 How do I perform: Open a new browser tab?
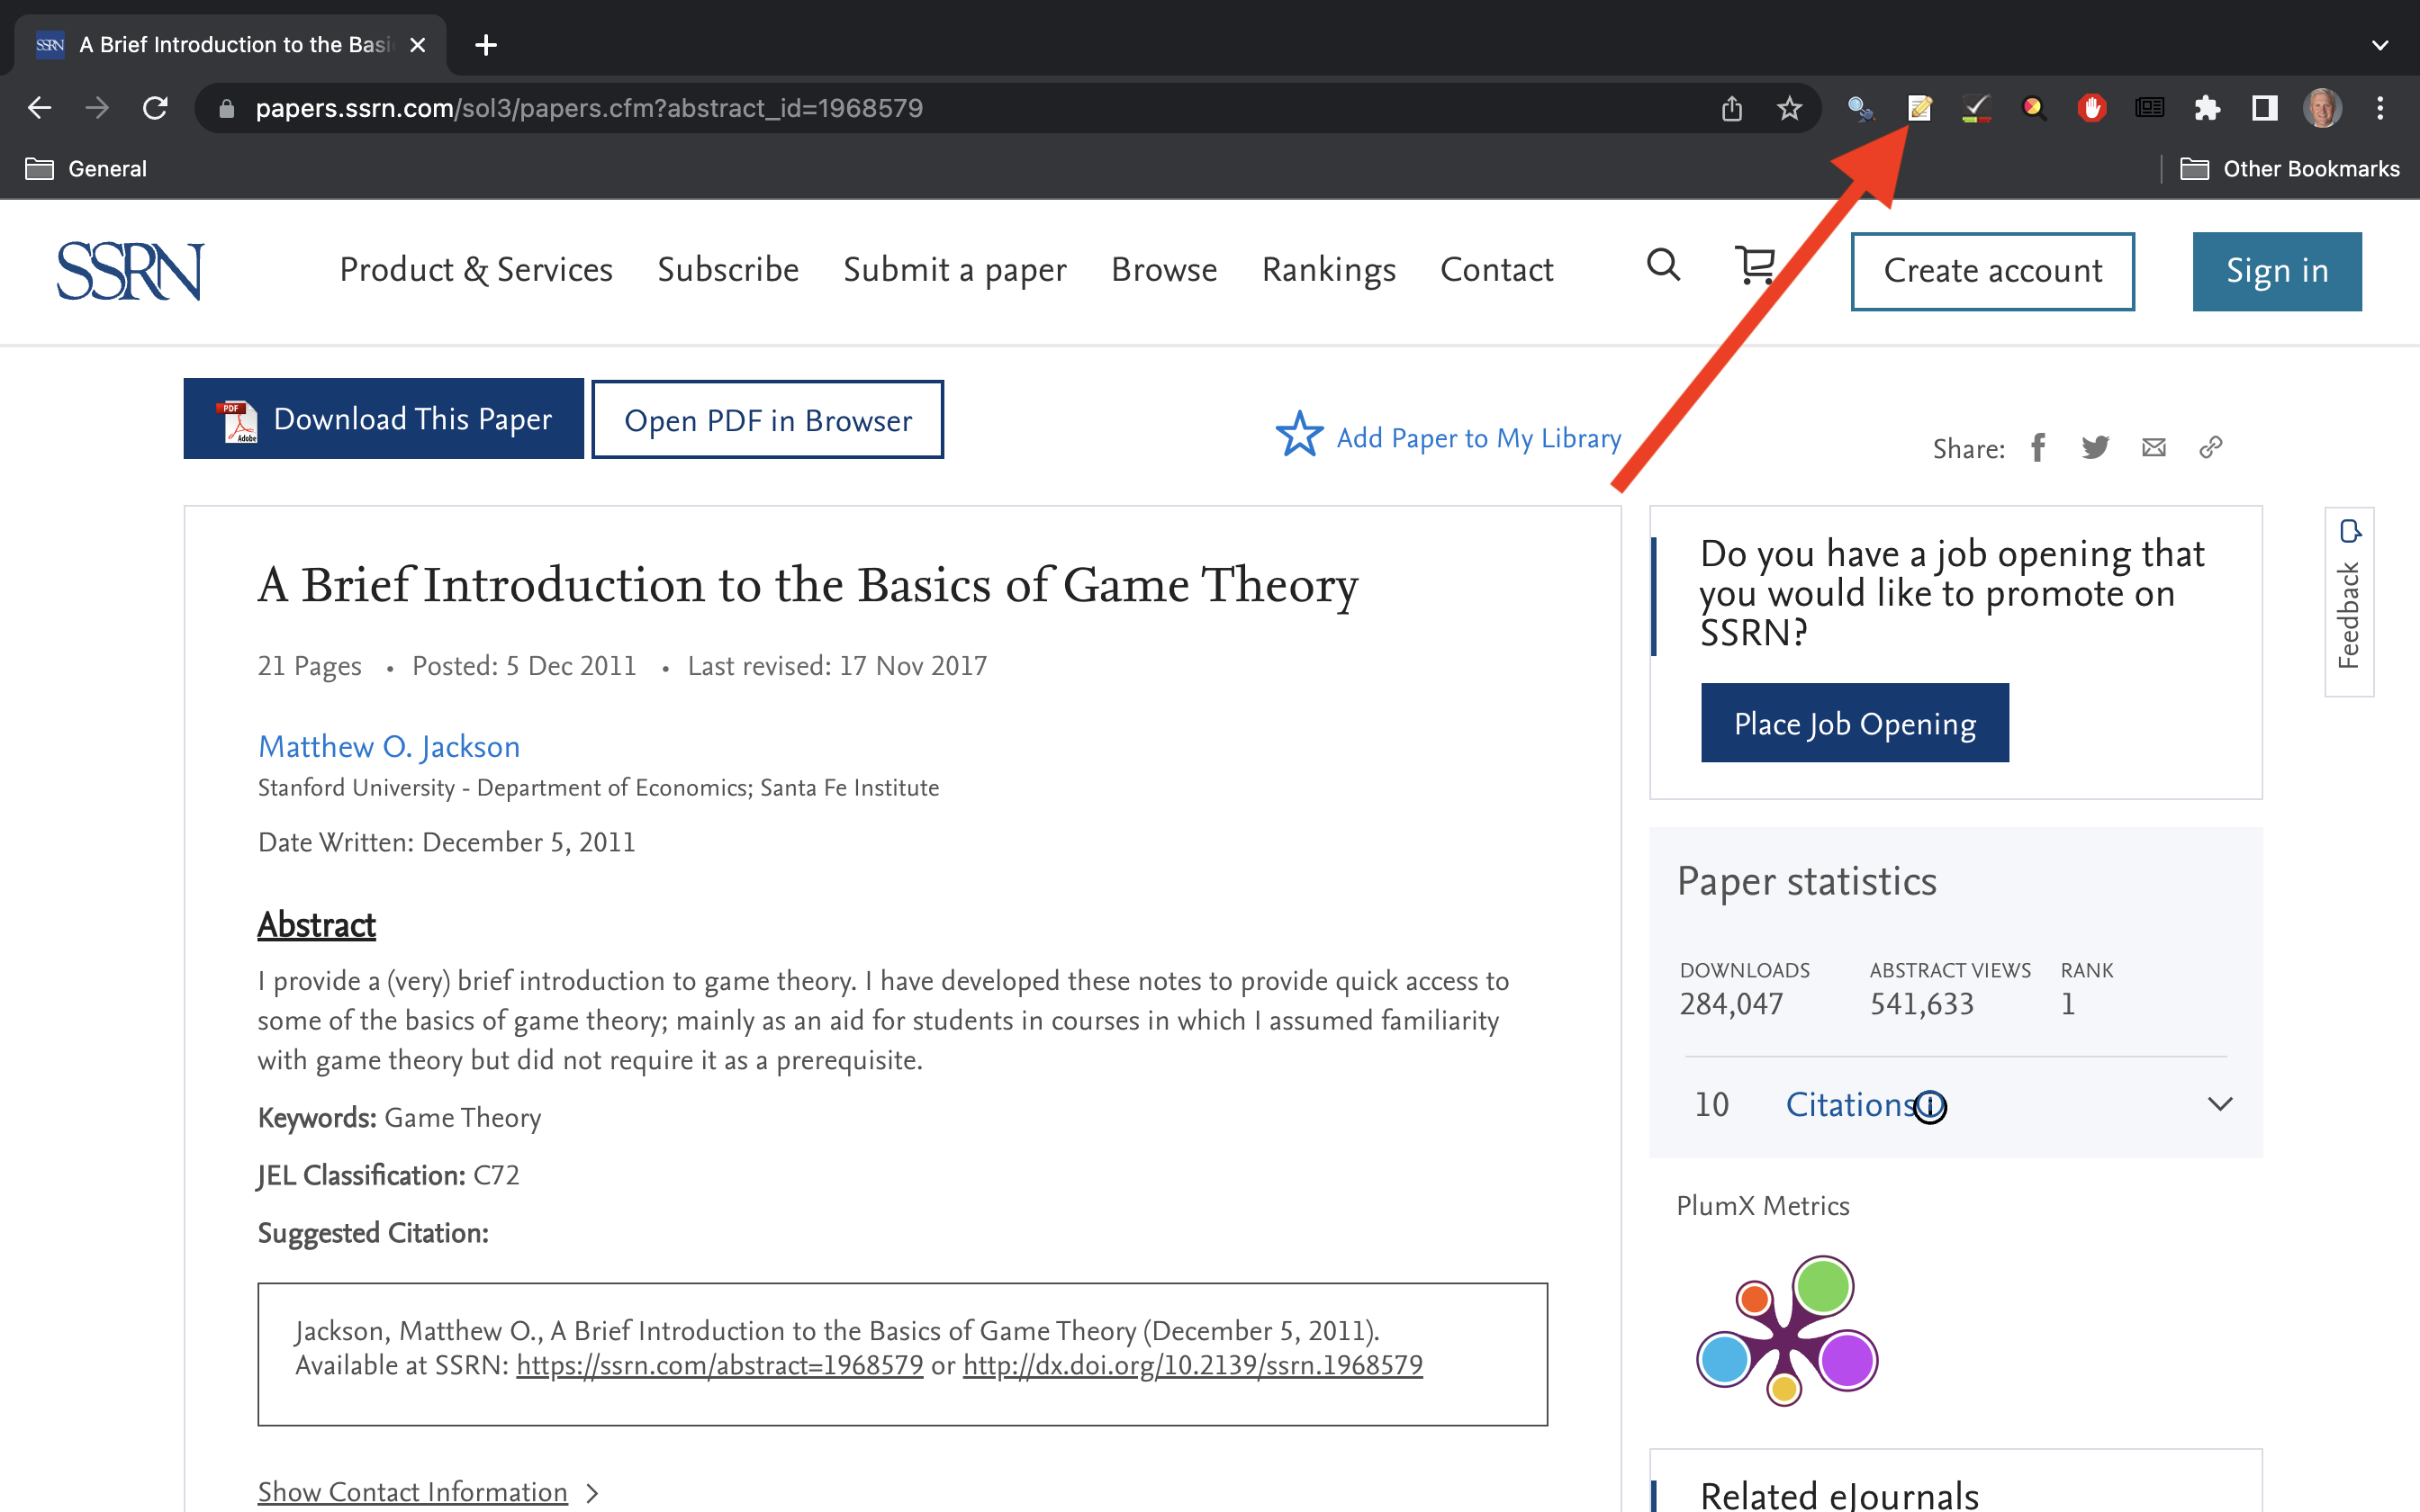tap(486, 45)
